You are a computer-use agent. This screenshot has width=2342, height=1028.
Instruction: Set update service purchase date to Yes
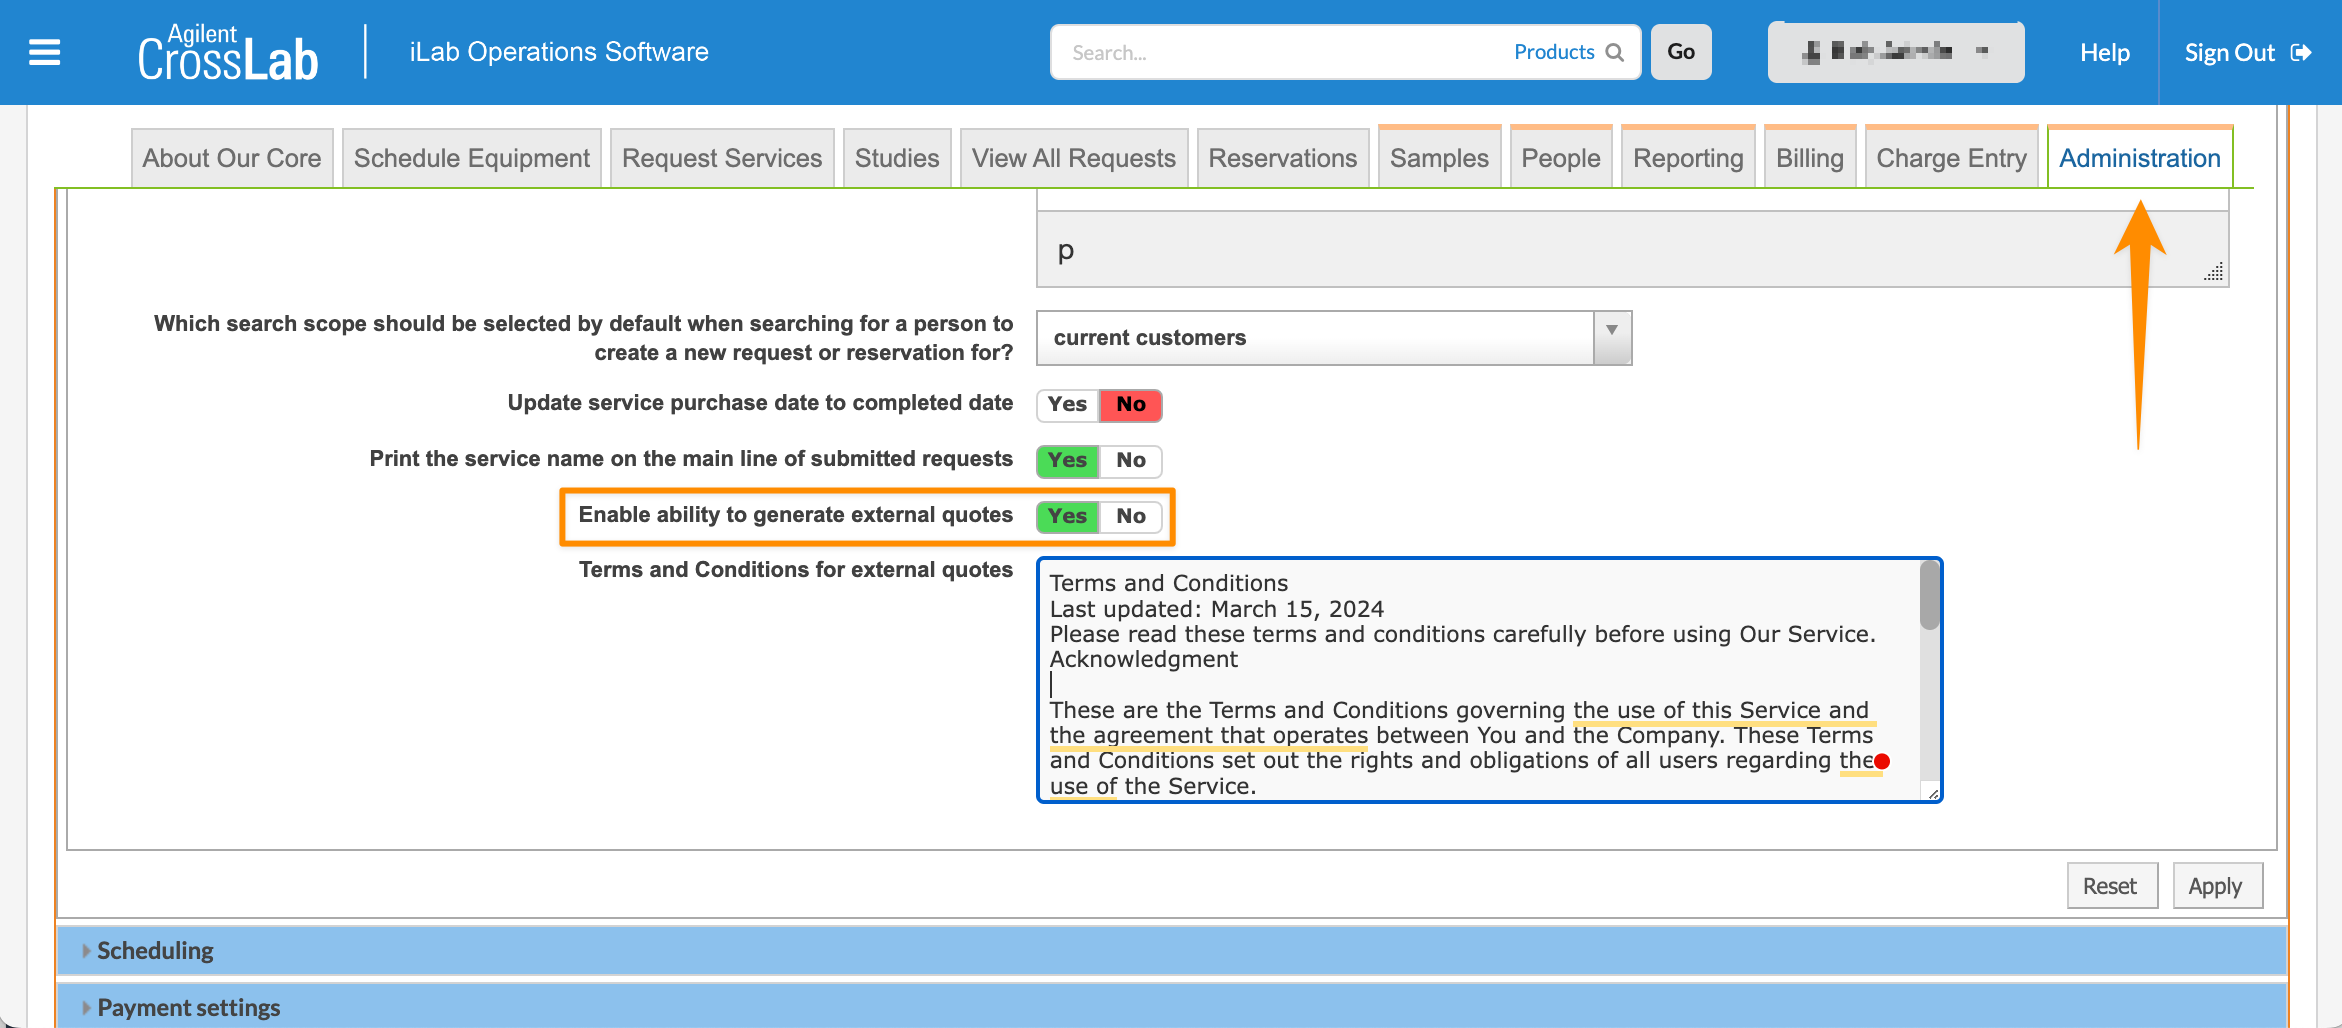coord(1067,405)
